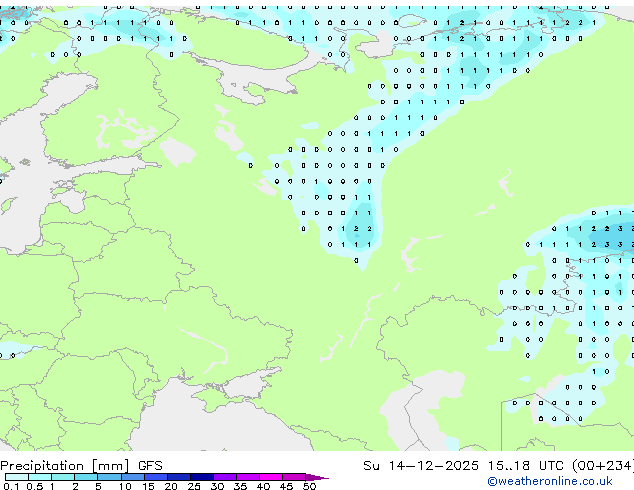This screenshot has height=490, width=634.
Task: Click the 30–35 mm purple legend swatch
Action: (x=225, y=477)
